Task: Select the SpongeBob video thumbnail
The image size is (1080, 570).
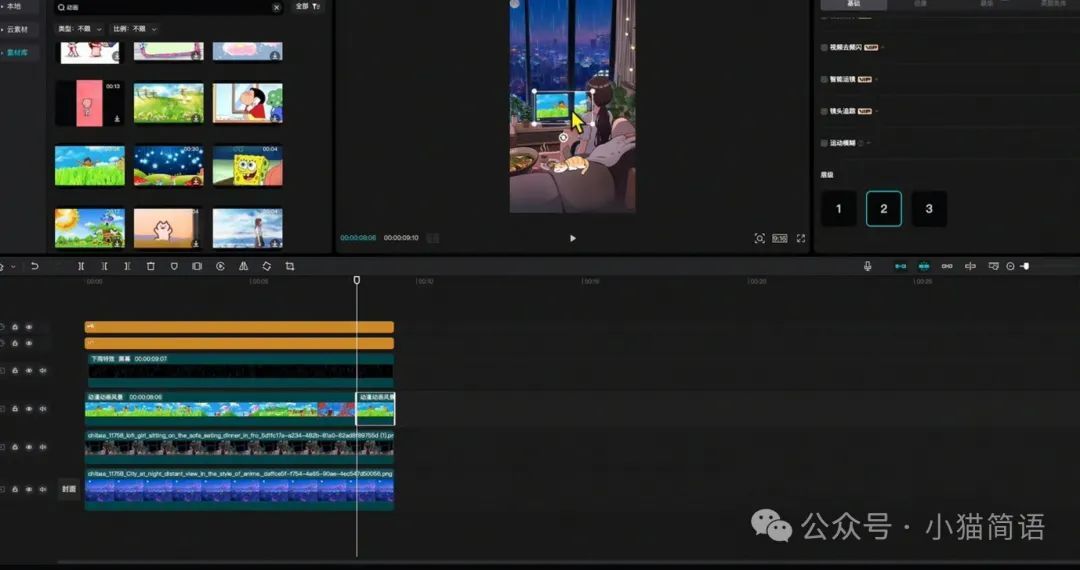Action: coord(247,165)
